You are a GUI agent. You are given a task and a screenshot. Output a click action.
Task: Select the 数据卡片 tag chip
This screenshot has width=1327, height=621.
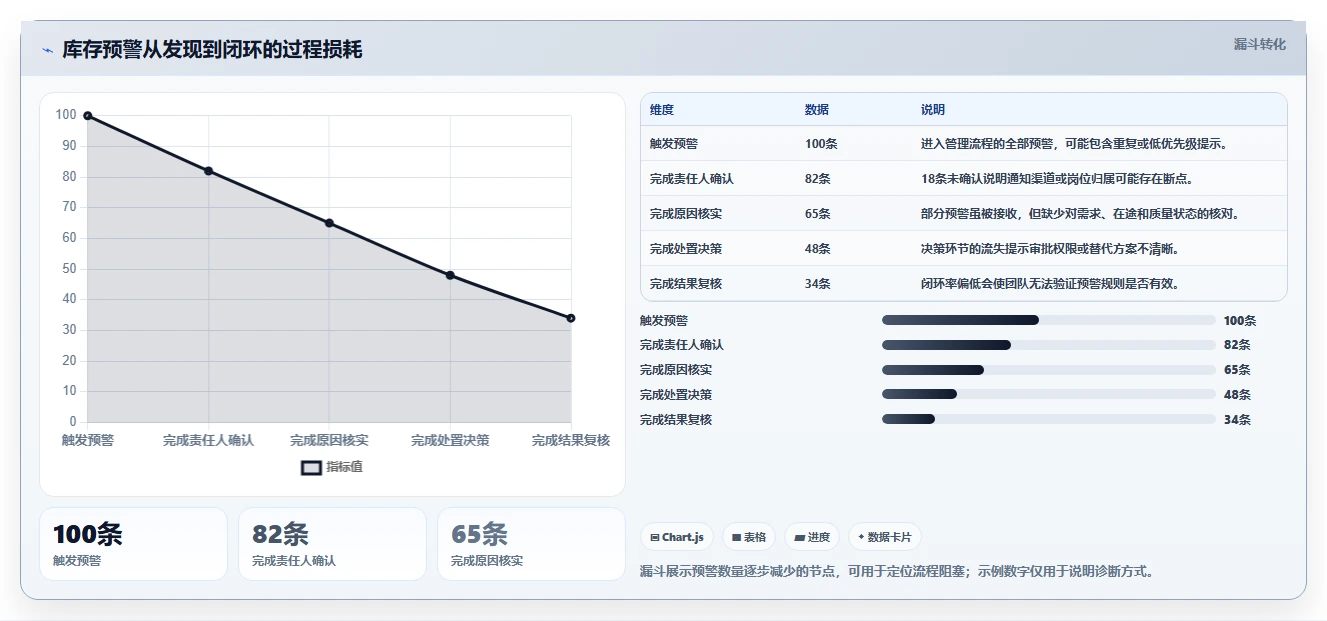[x=885, y=537]
